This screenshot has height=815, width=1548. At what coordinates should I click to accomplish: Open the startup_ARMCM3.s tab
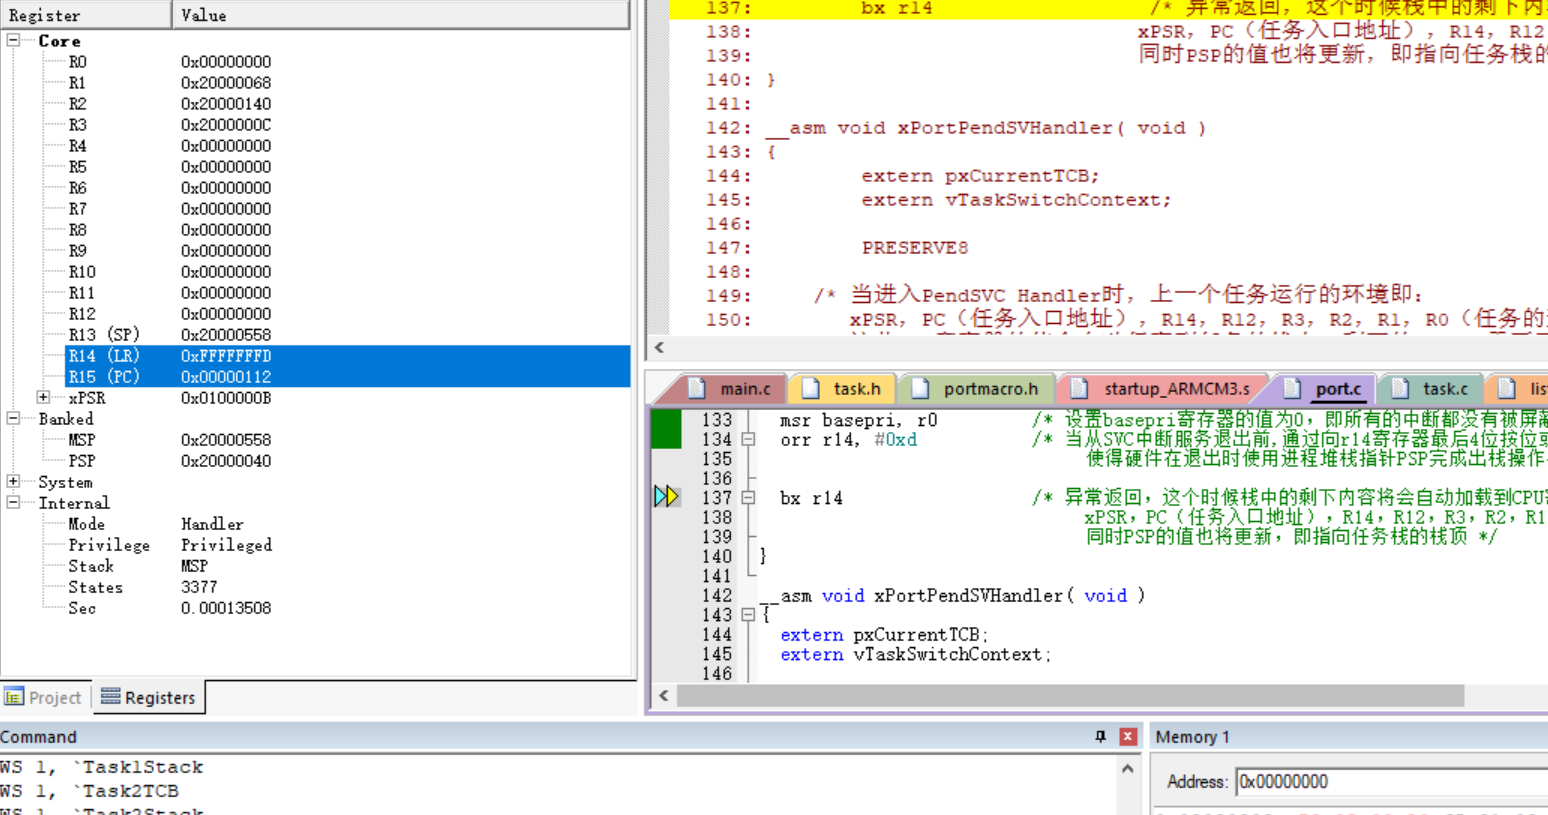point(1163,389)
